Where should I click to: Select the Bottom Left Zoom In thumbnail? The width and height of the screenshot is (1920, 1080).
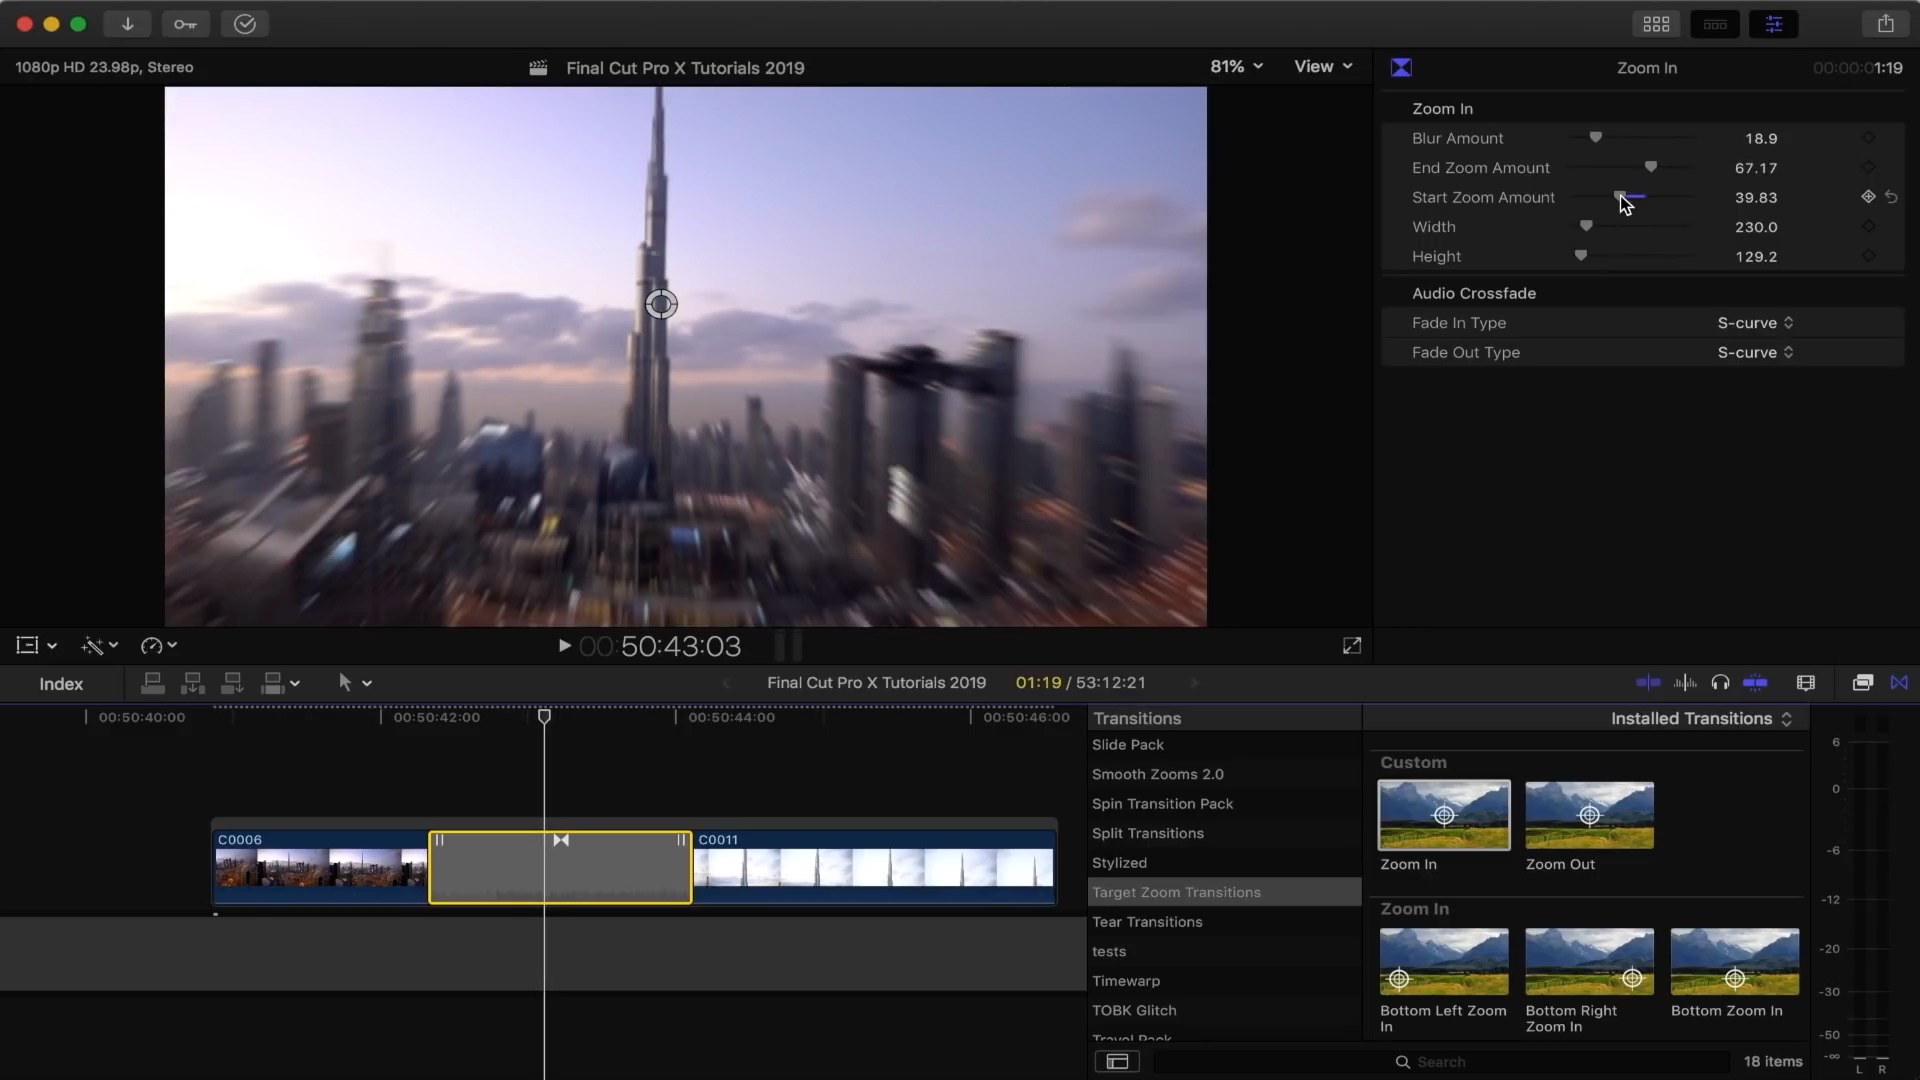pyautogui.click(x=1444, y=961)
